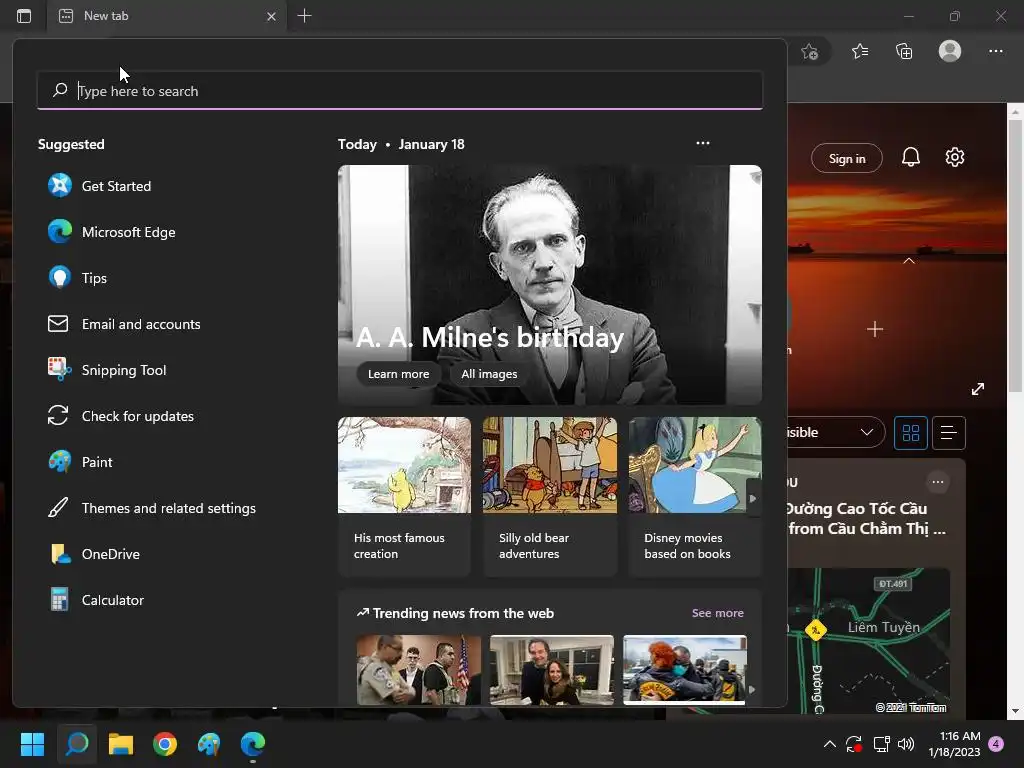The height and width of the screenshot is (768, 1024).
Task: Open news card more options menu
Action: click(x=938, y=482)
